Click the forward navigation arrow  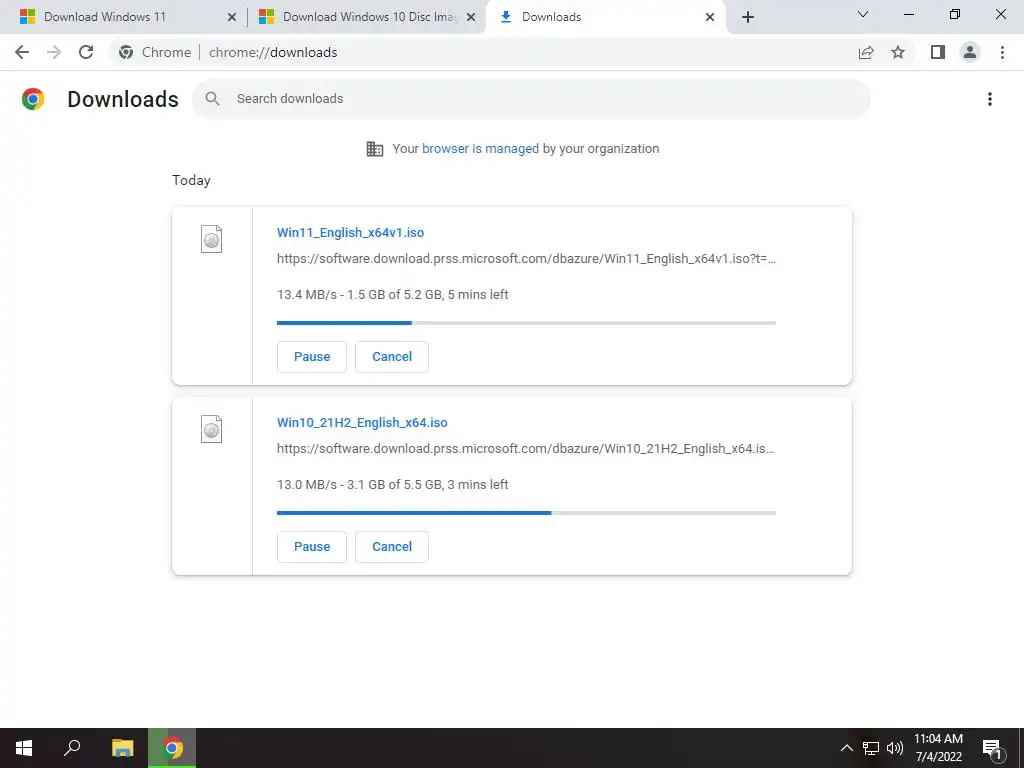[54, 52]
